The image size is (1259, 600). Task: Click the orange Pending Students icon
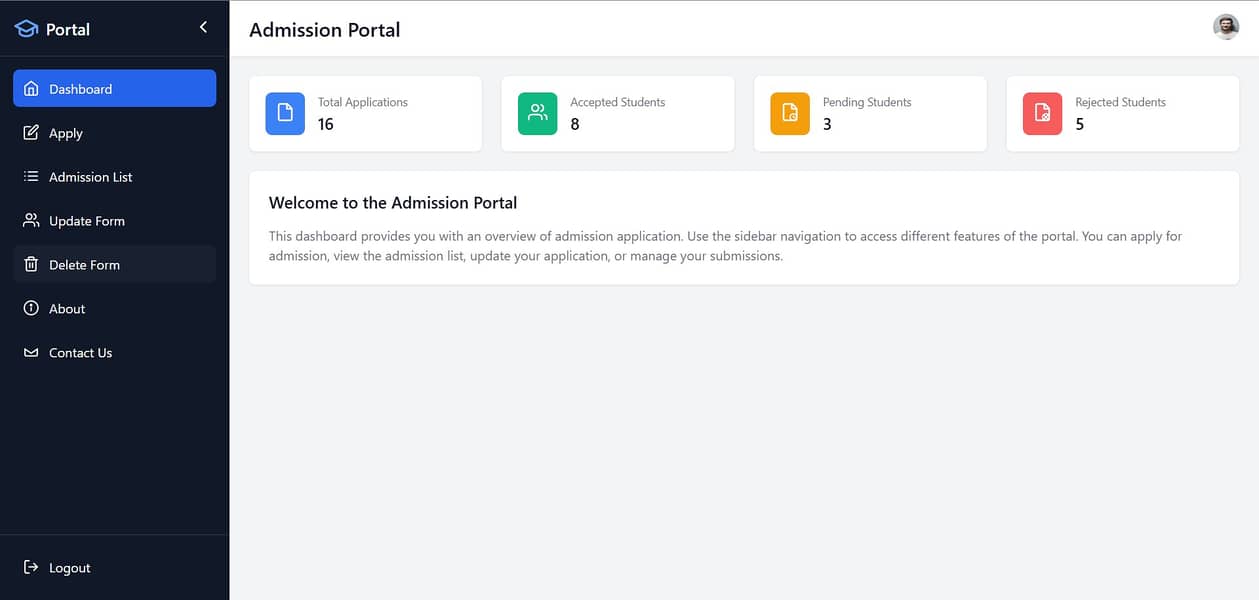790,113
